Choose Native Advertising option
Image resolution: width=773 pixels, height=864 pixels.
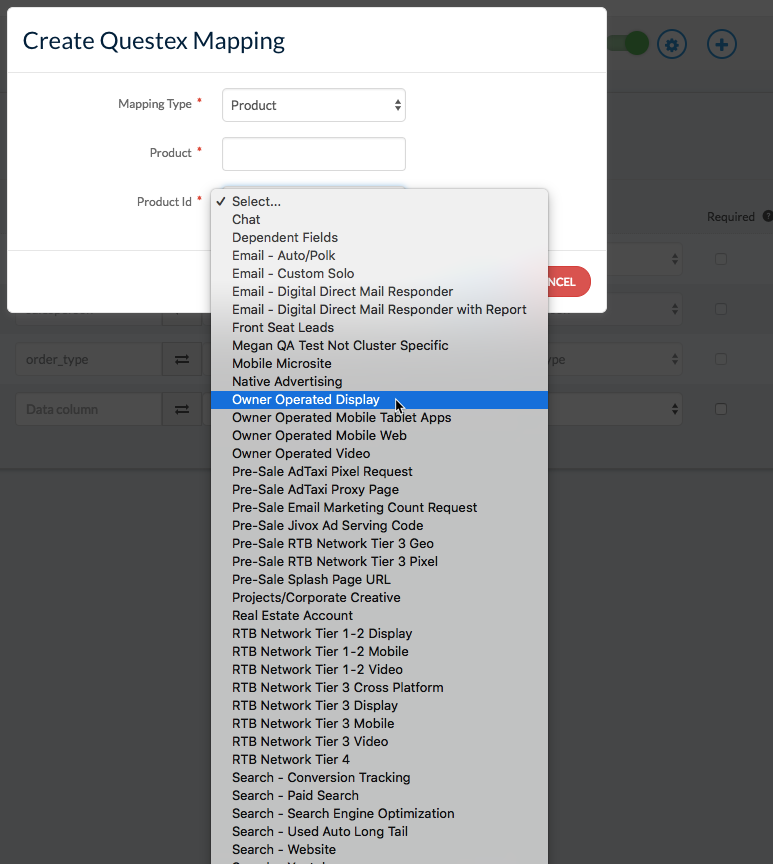click(379, 382)
